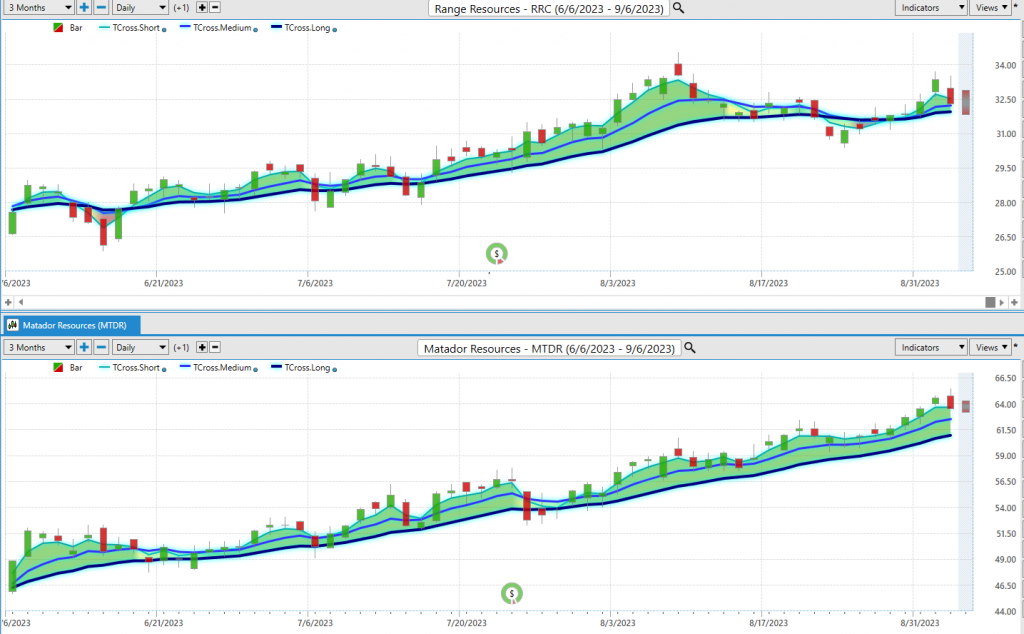Image resolution: width=1024 pixels, height=634 pixels.
Task: Click the TCross.Medium legend label in the RRC chart
Action: tap(222, 28)
